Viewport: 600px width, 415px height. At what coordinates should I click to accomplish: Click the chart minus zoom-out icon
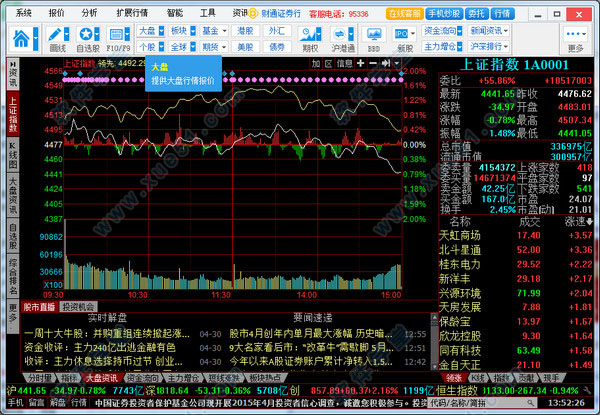coord(373,63)
